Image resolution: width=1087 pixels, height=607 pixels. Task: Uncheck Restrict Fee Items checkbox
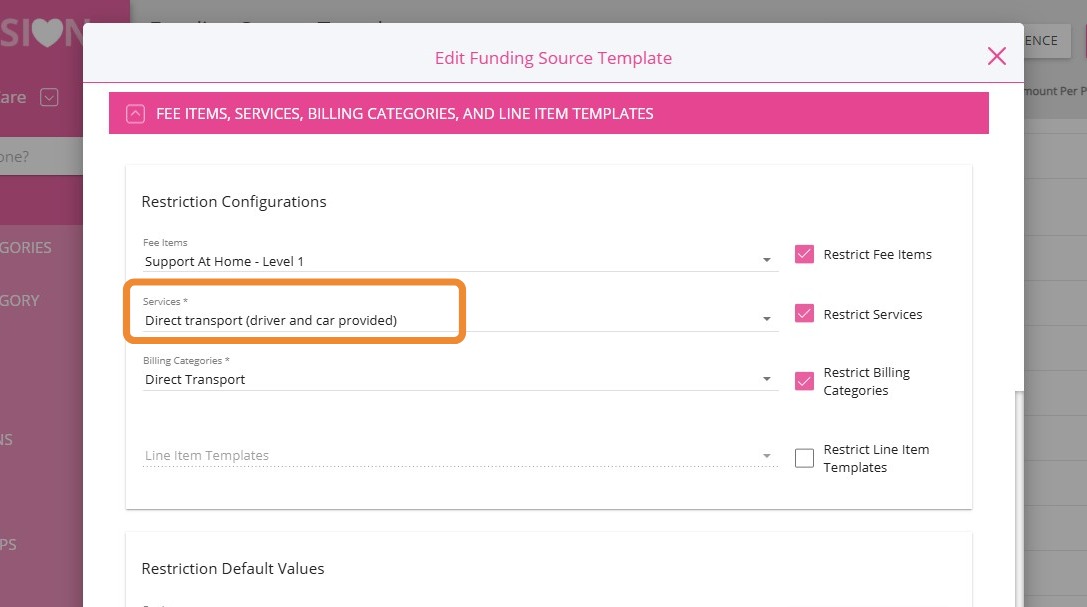click(x=804, y=254)
